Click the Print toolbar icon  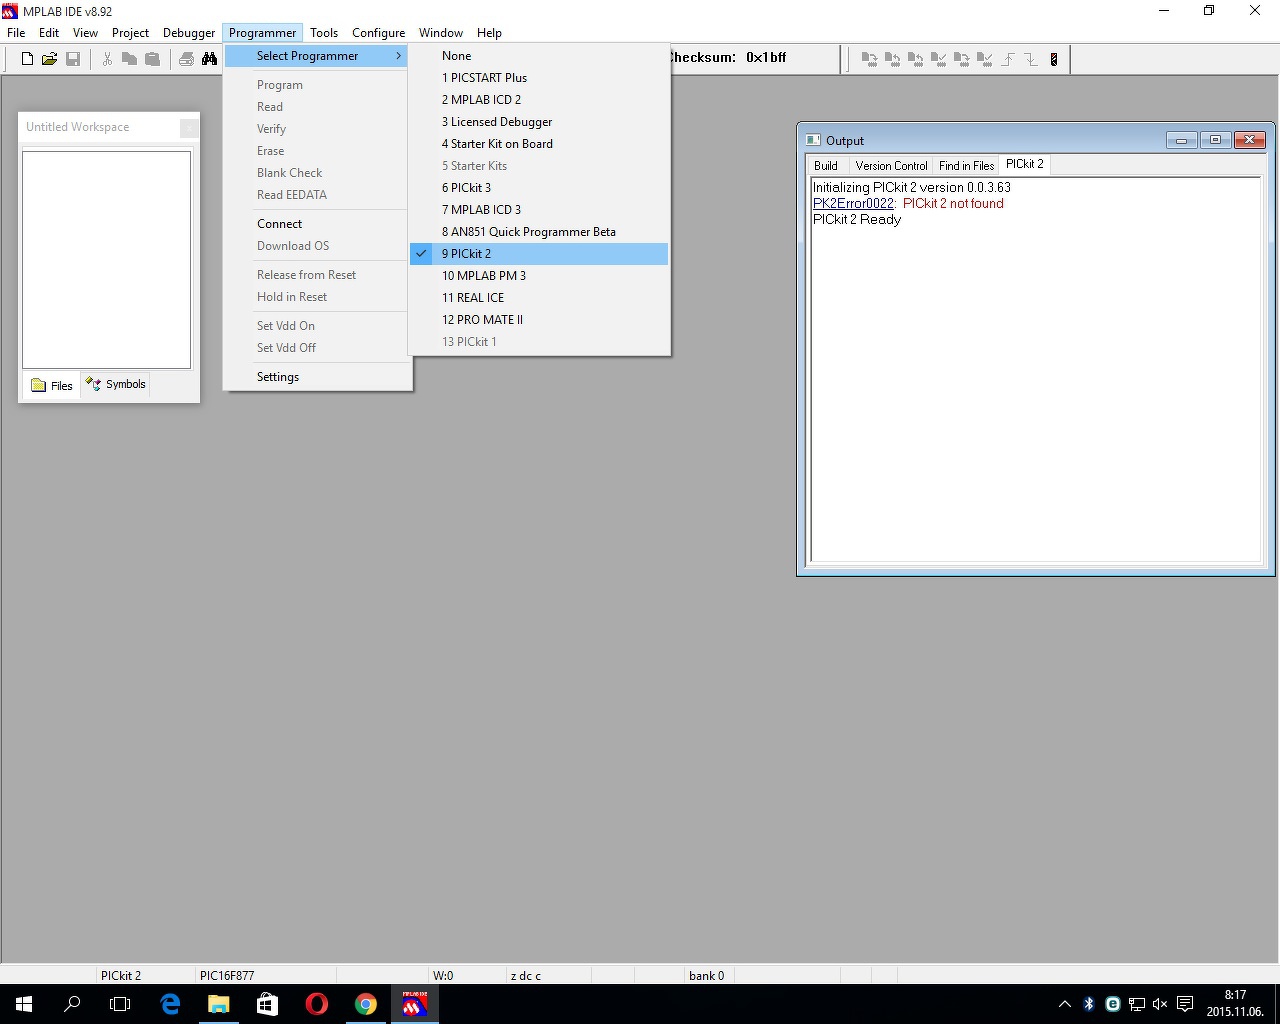tap(186, 59)
